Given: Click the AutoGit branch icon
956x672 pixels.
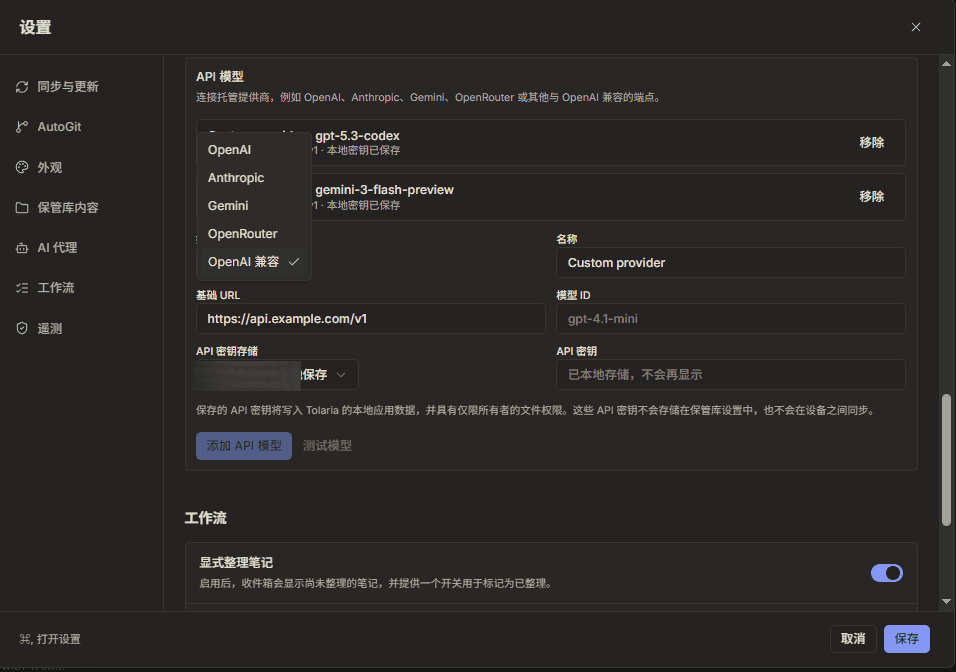Looking at the screenshot, I should pyautogui.click(x=22, y=127).
